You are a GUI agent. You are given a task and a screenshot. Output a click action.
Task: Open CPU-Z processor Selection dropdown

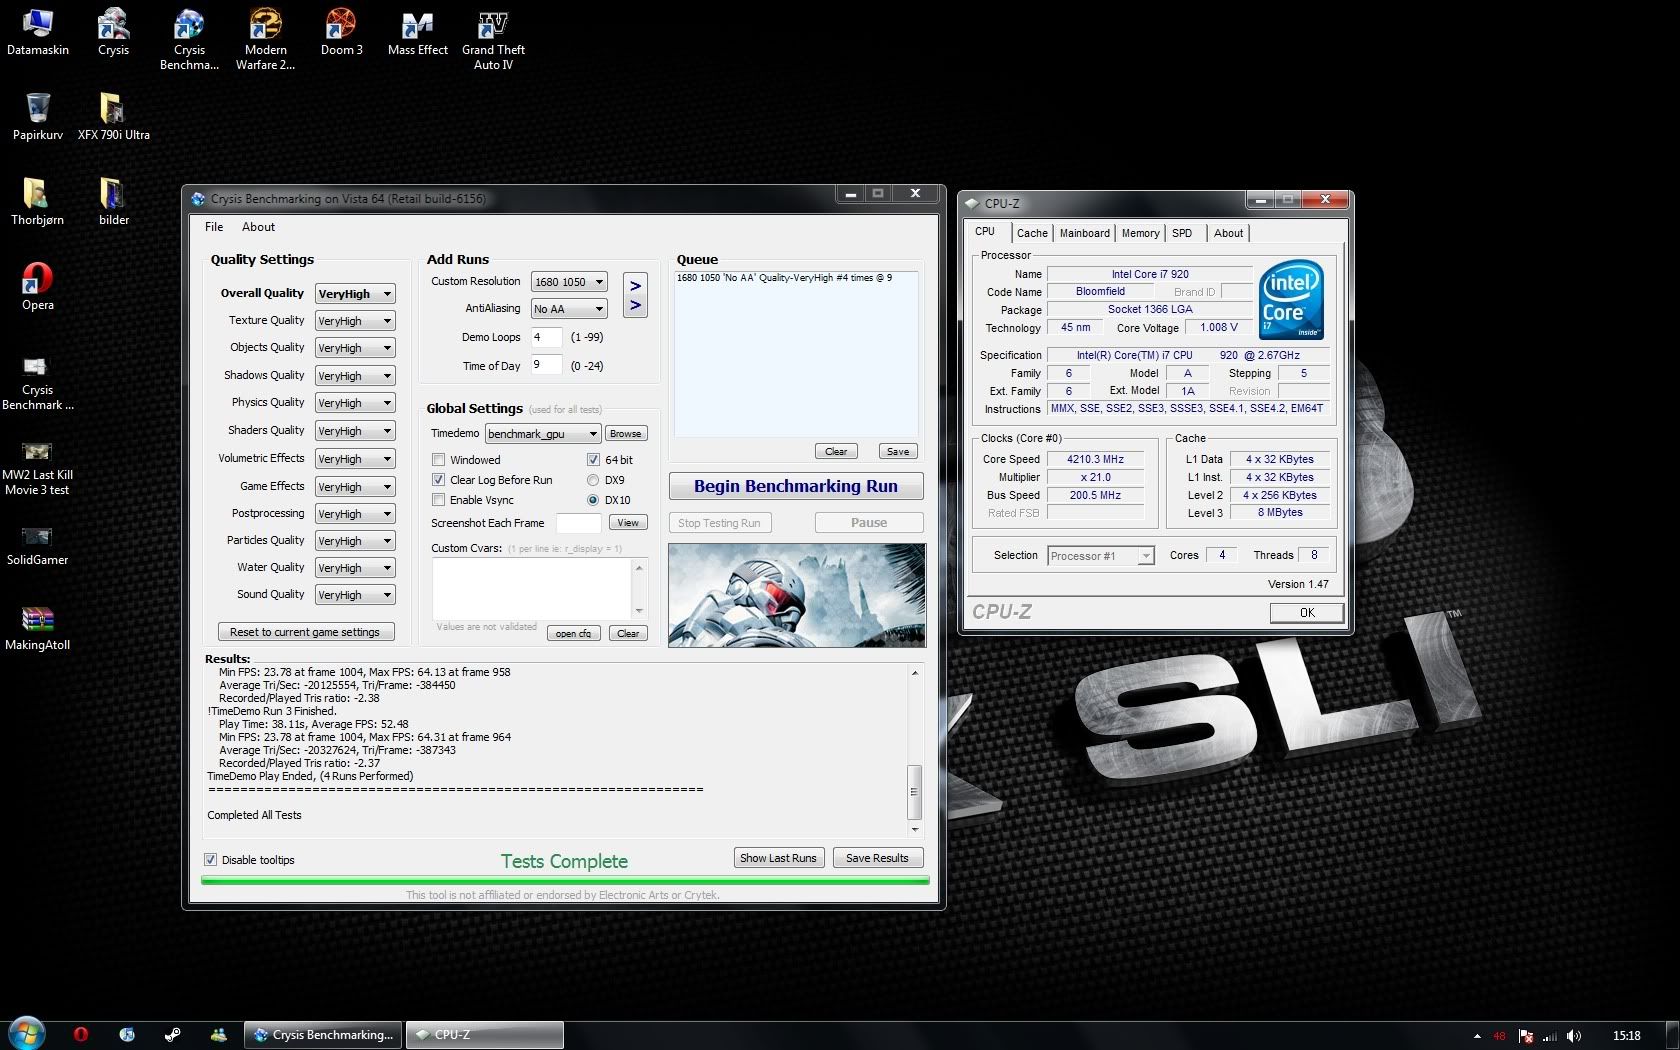click(x=1101, y=556)
